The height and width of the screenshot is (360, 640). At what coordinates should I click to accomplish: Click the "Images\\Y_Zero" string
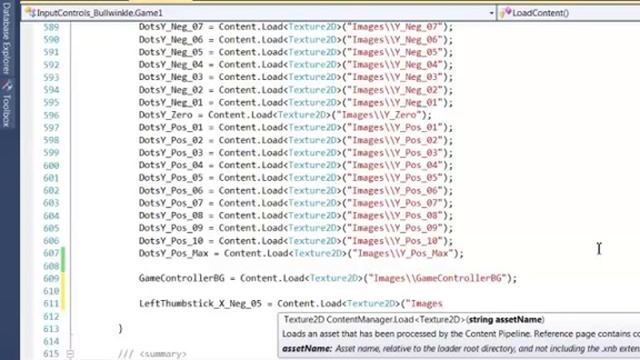coord(379,115)
